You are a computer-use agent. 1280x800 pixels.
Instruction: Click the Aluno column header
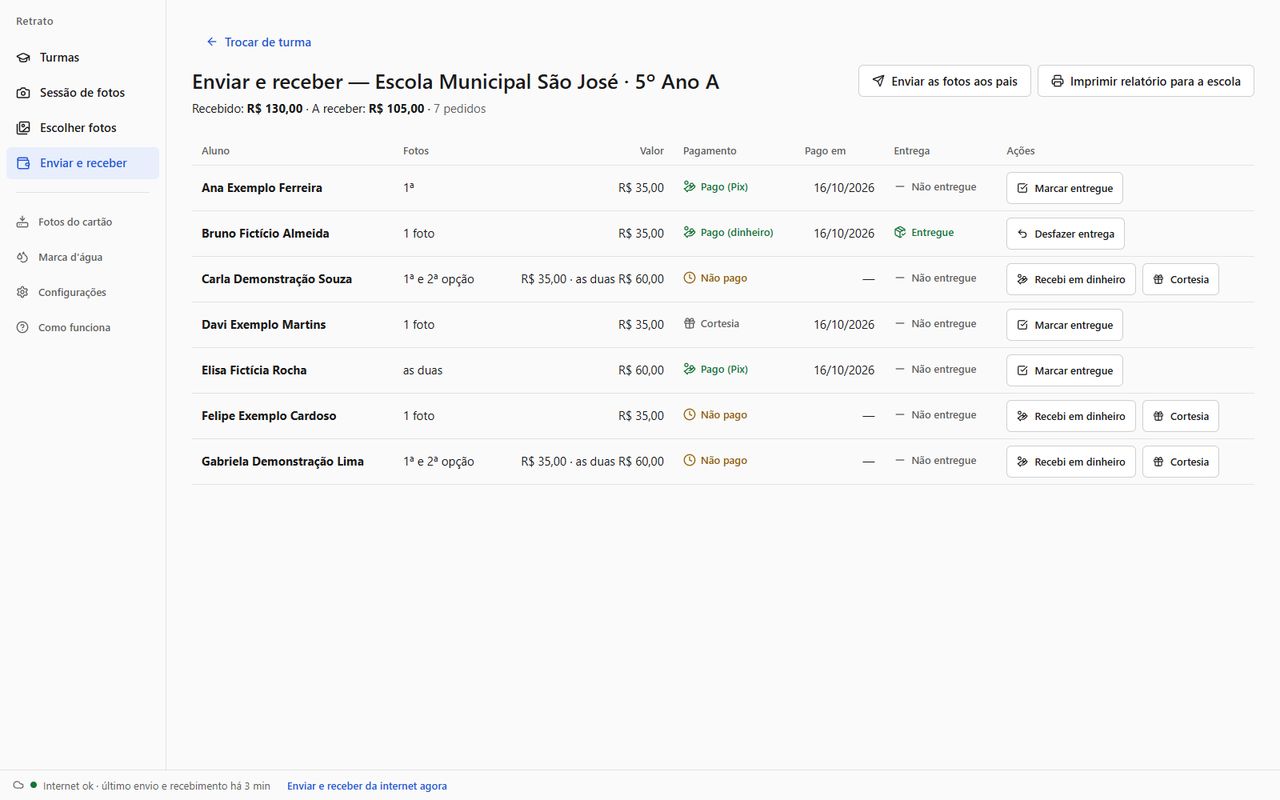tap(215, 151)
